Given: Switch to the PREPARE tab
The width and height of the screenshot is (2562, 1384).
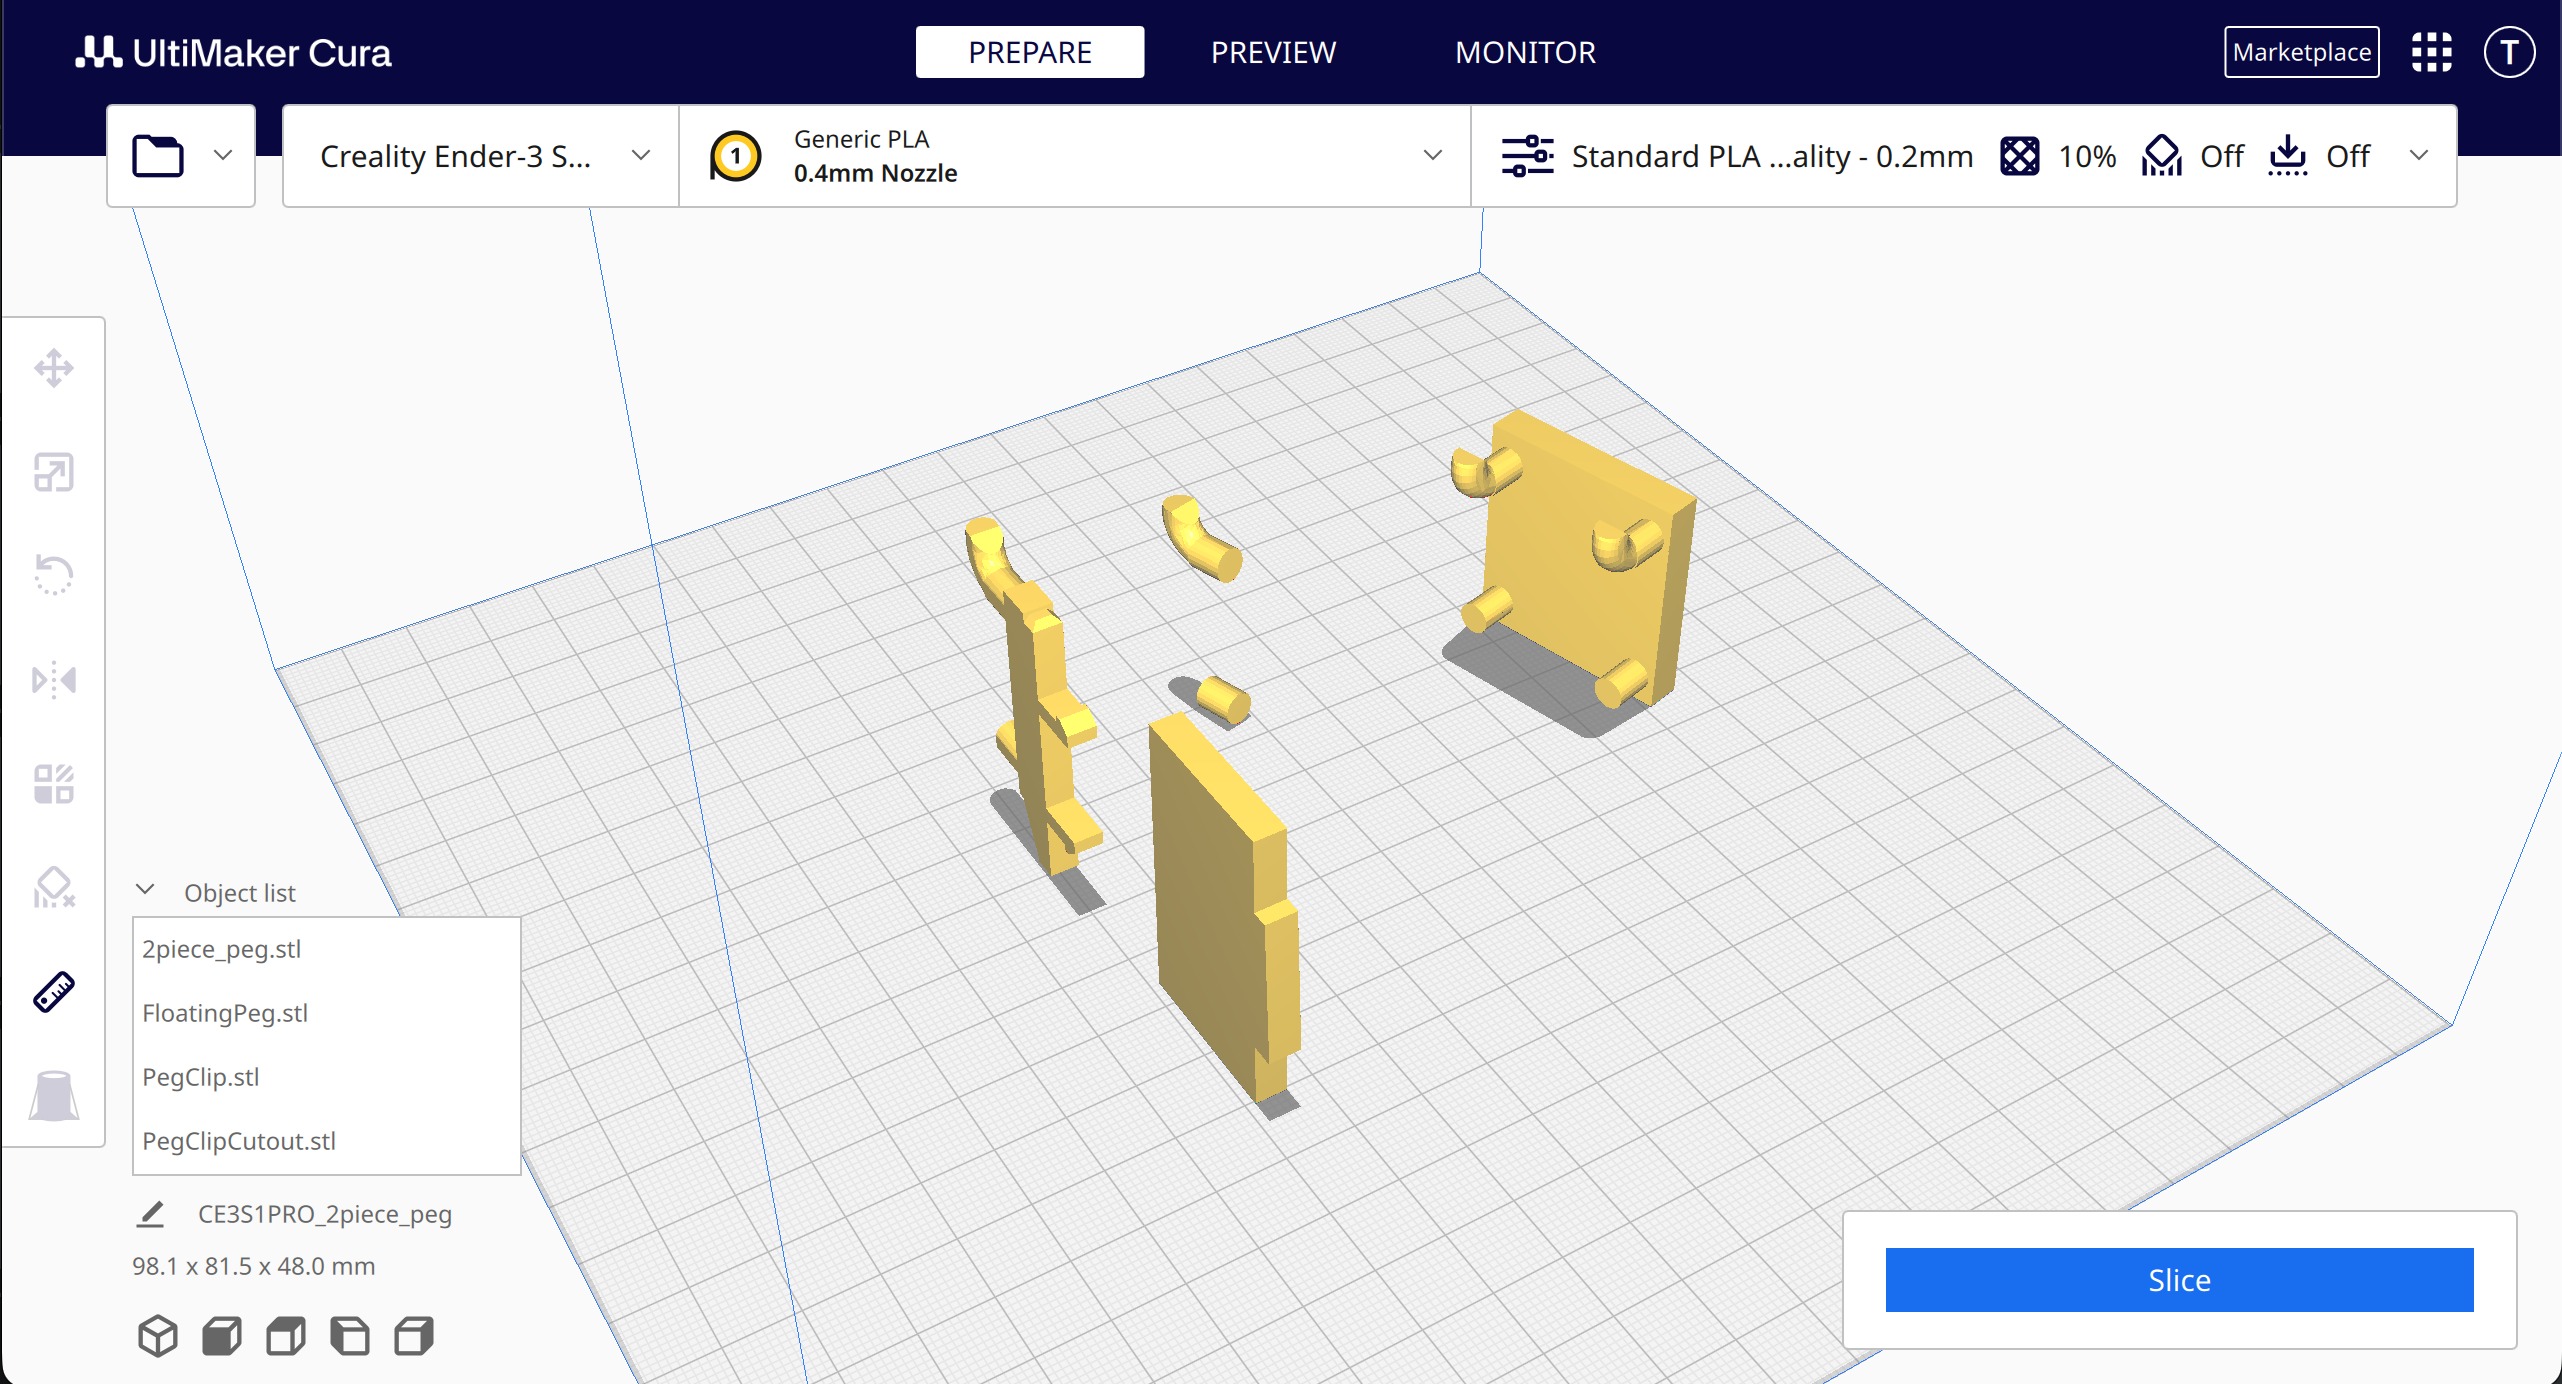Looking at the screenshot, I should 1030,52.
